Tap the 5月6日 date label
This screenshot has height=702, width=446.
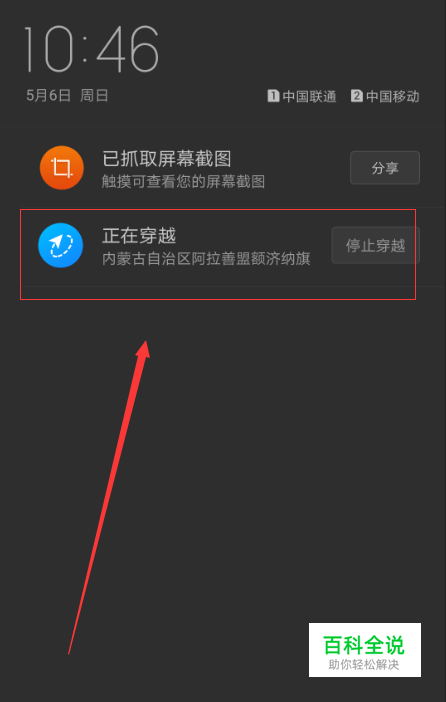click(x=48, y=95)
